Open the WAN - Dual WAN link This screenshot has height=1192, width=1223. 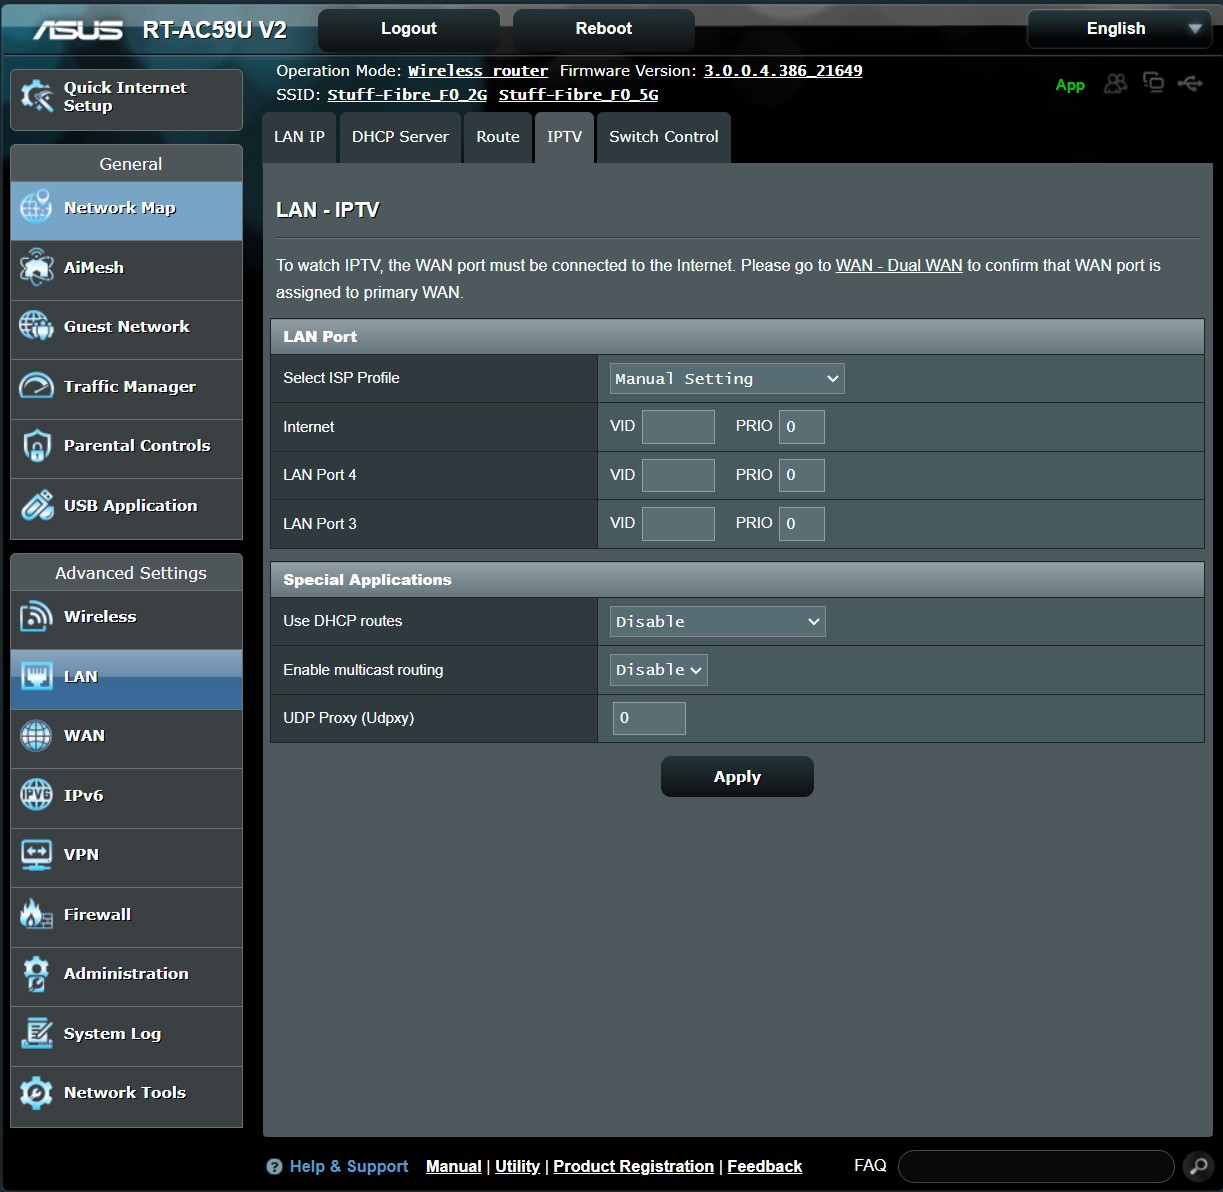(899, 266)
